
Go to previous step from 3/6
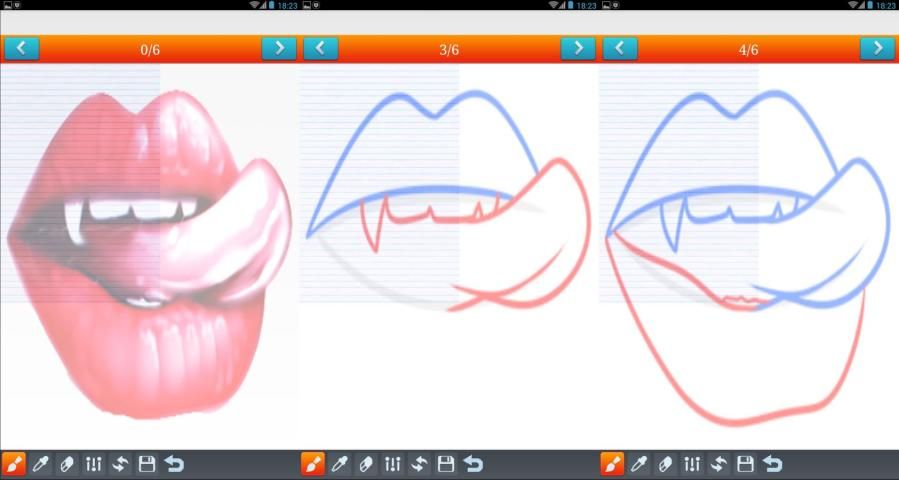coord(320,48)
